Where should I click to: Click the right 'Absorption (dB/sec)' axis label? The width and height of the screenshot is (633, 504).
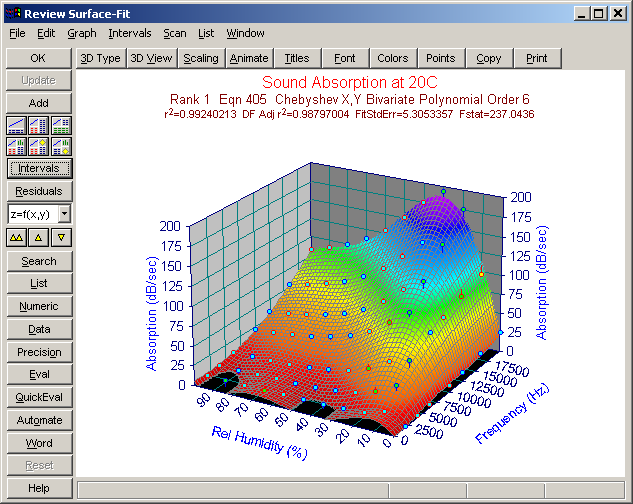click(541, 283)
